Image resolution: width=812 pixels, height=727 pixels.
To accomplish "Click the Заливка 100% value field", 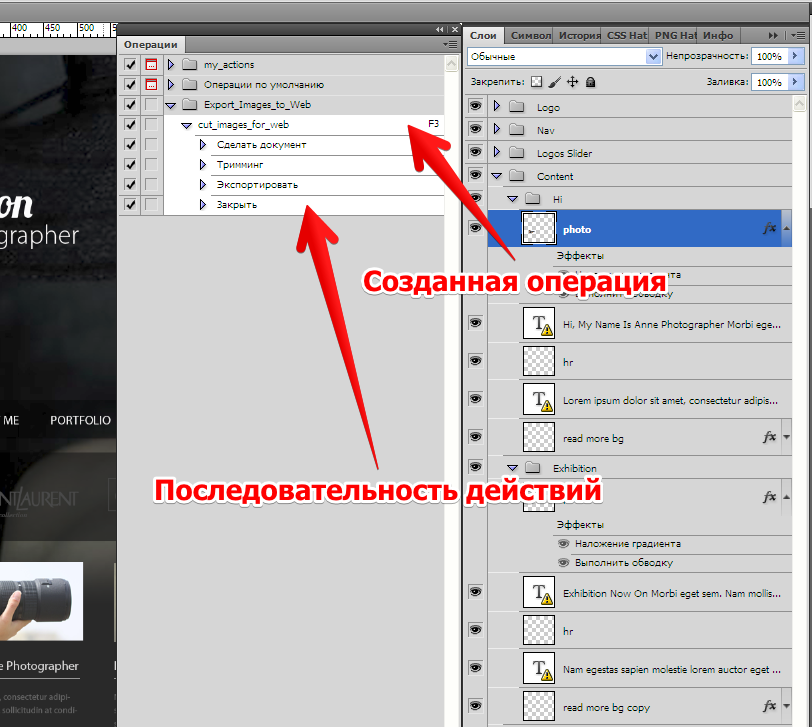I will click(x=770, y=82).
